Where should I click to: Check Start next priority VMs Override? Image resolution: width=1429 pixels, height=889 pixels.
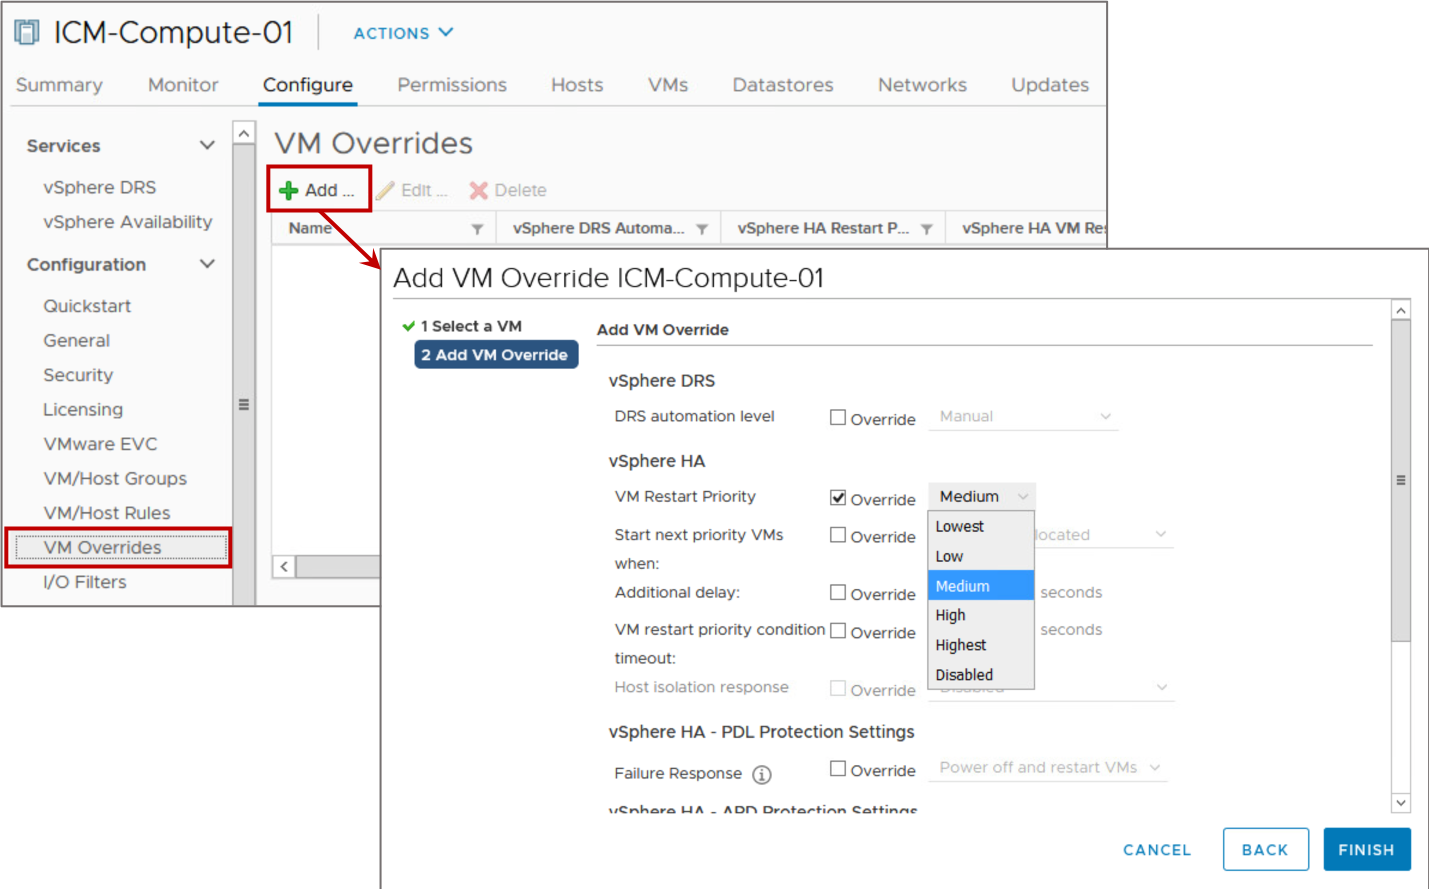(838, 535)
